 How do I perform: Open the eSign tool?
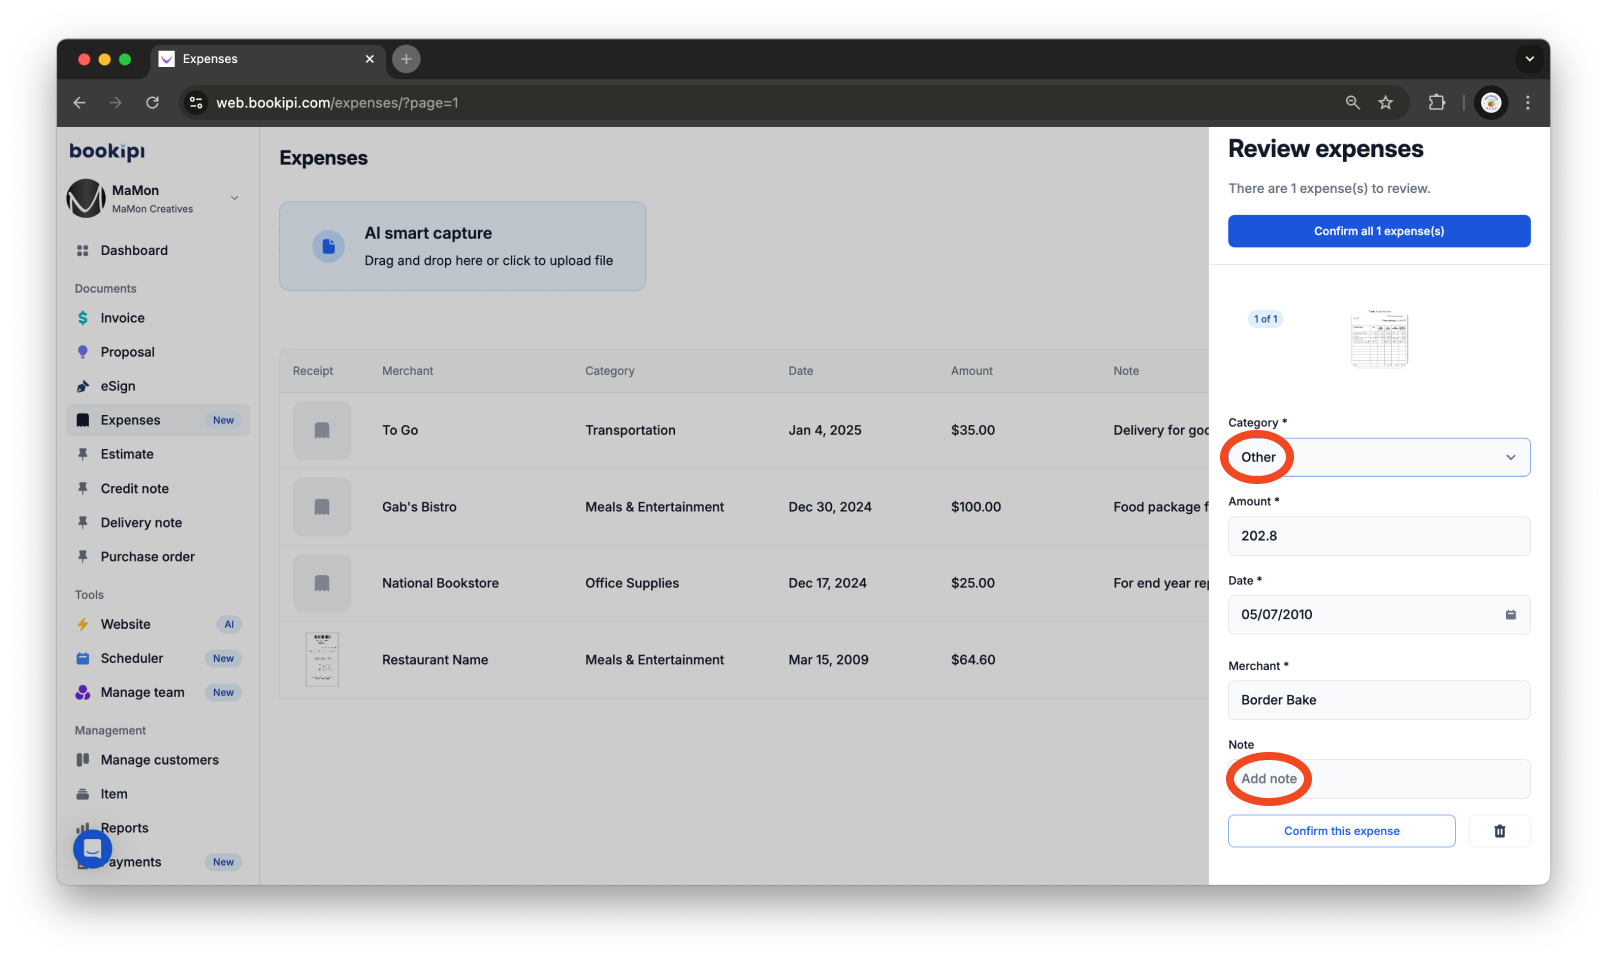point(119,385)
